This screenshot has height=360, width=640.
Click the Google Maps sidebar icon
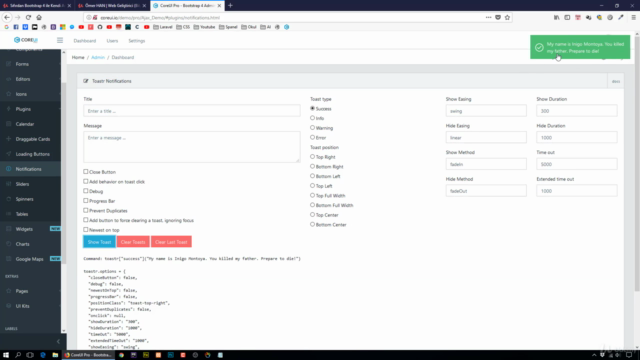click(x=9, y=259)
